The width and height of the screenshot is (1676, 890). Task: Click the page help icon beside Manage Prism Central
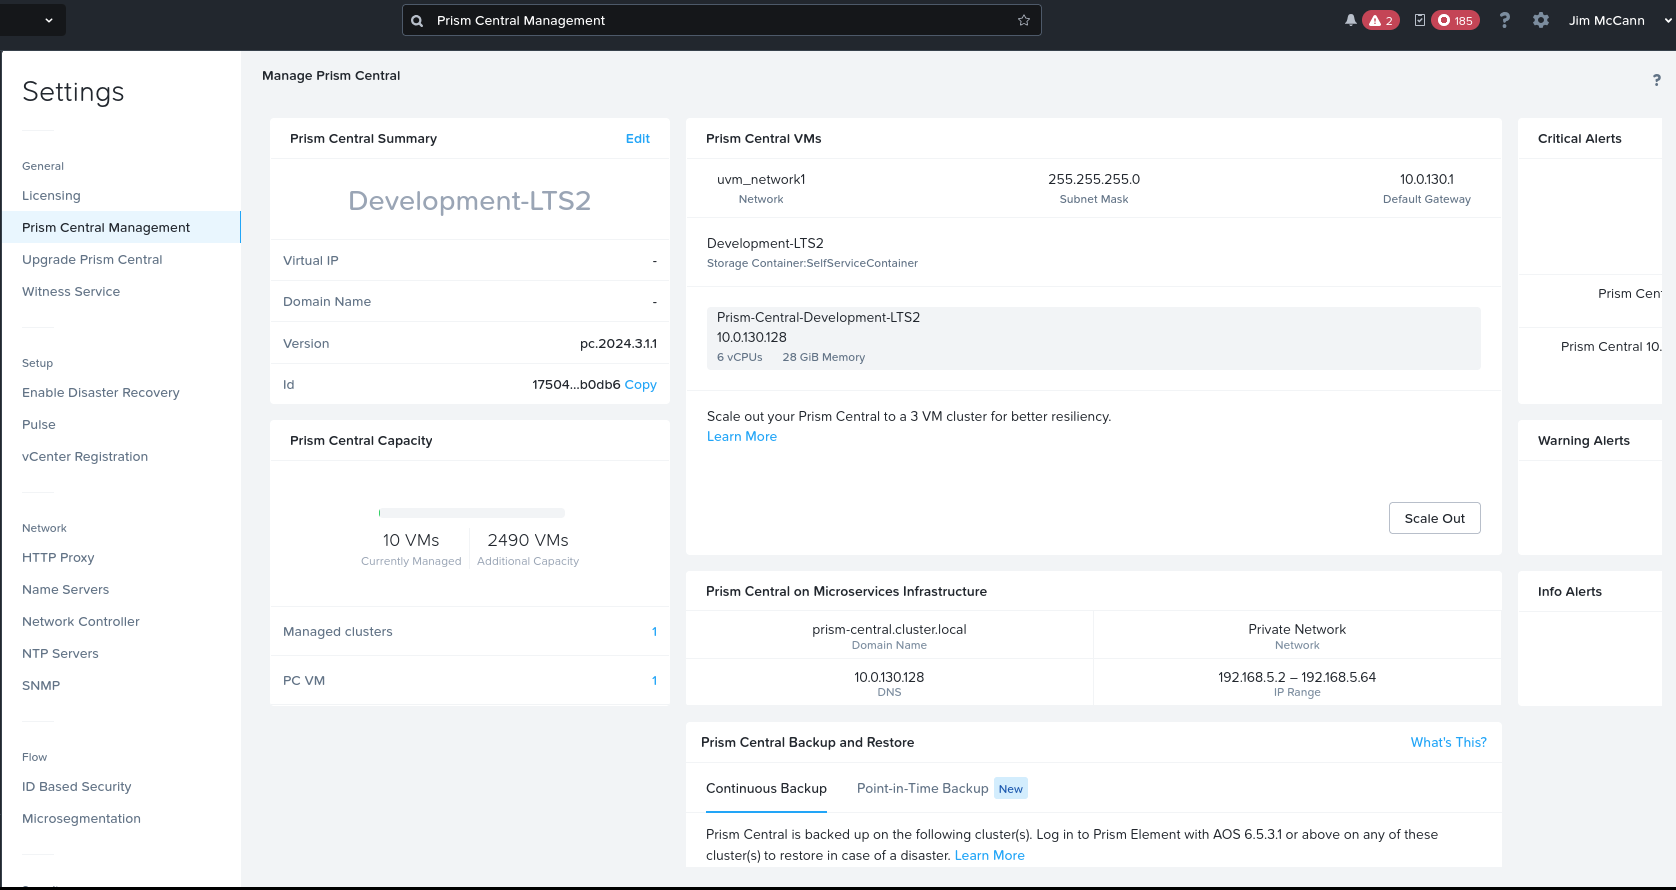[x=1656, y=80]
